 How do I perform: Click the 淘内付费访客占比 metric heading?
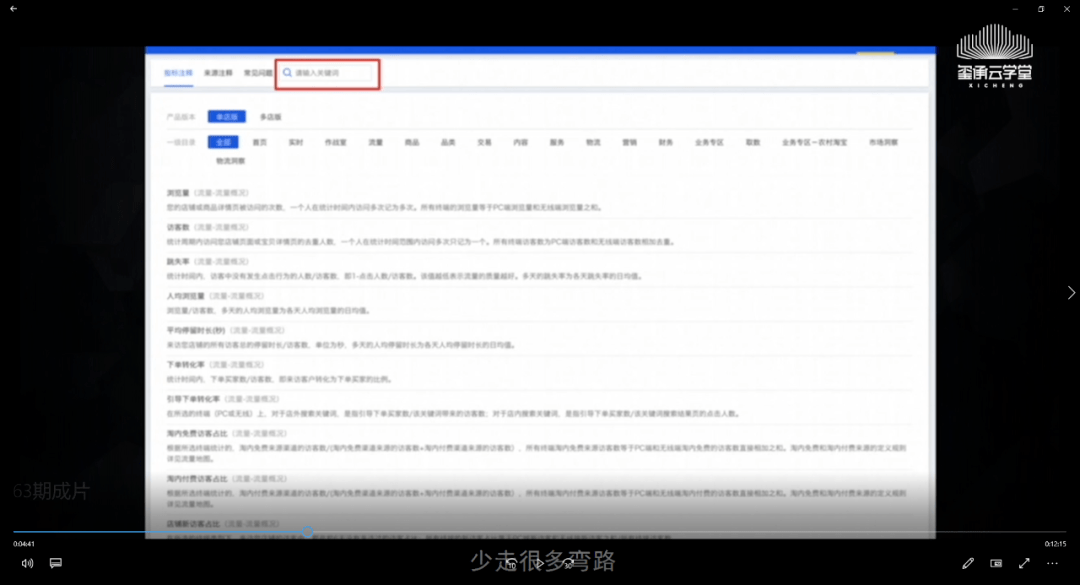[x=196, y=478]
